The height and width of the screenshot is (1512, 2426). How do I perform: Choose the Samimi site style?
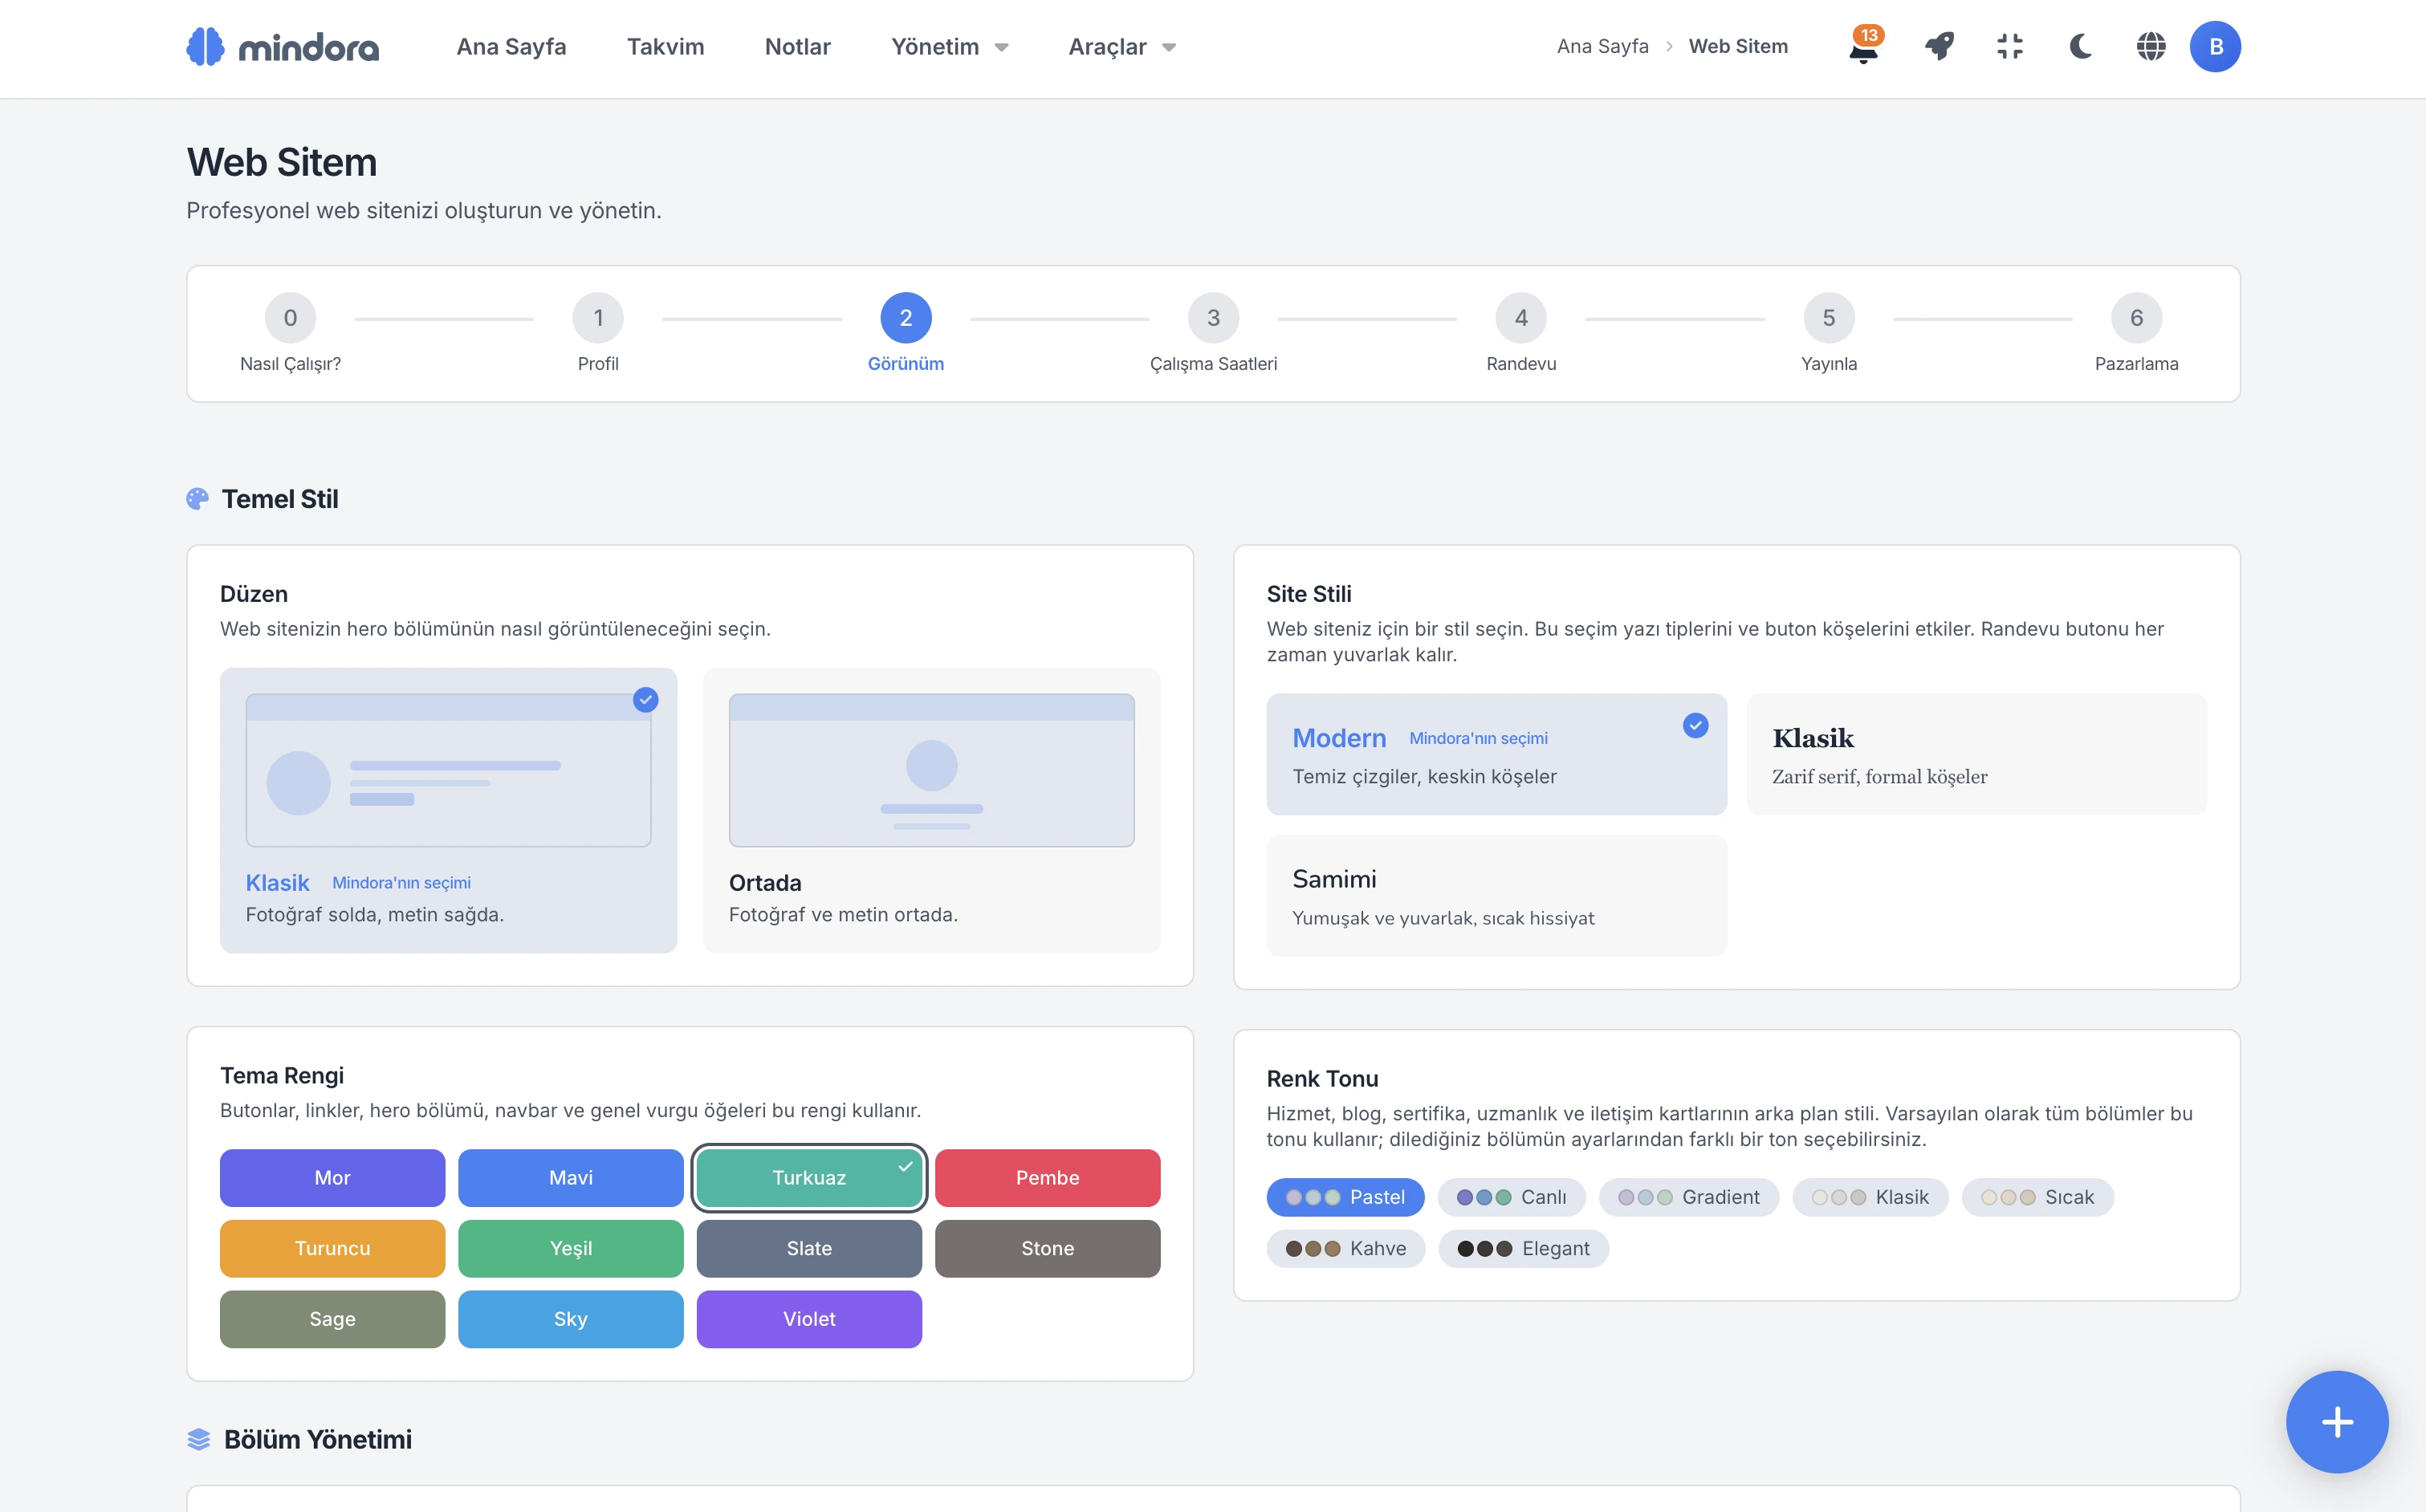point(1496,896)
